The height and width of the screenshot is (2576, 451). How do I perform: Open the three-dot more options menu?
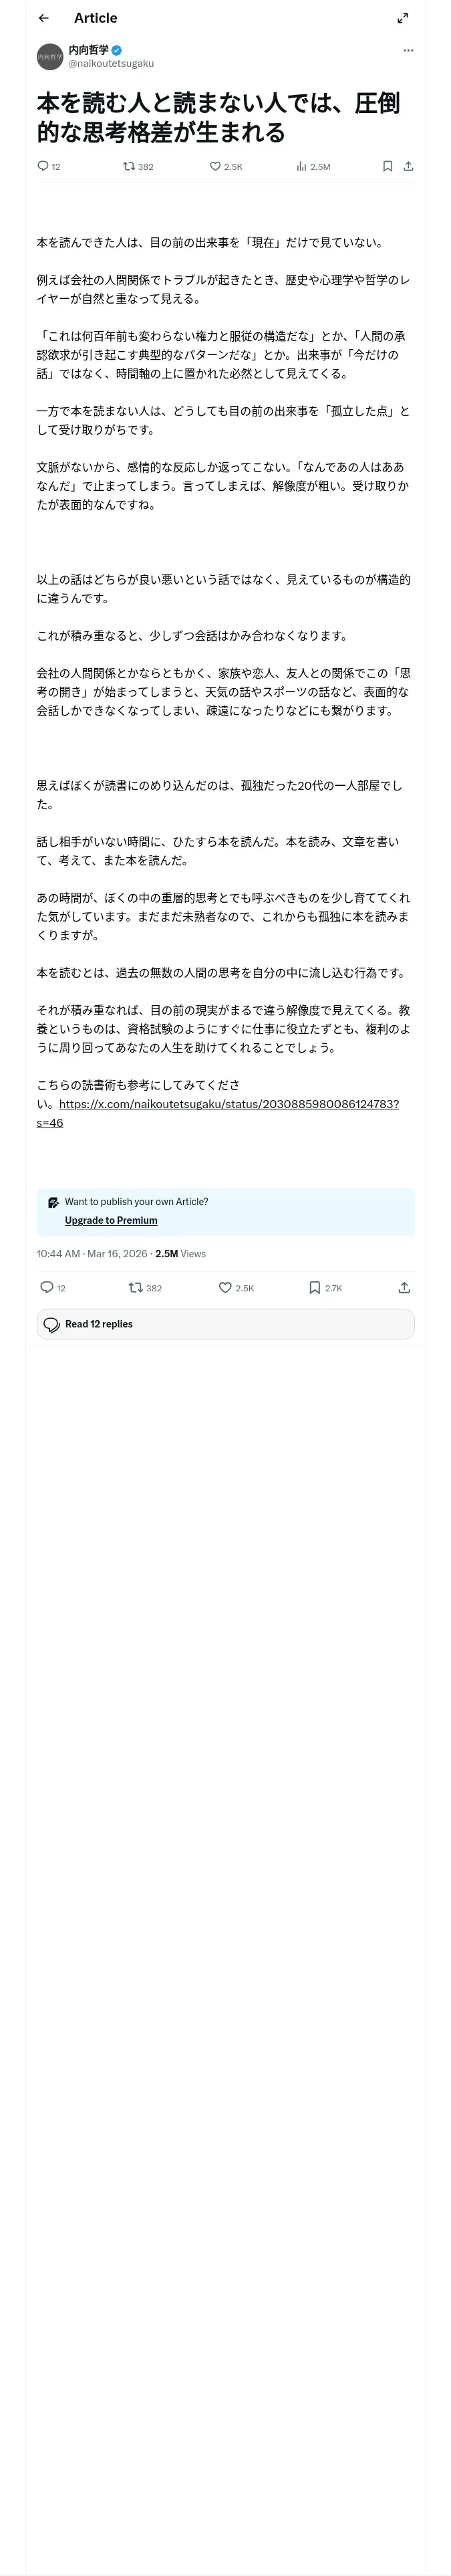point(408,50)
